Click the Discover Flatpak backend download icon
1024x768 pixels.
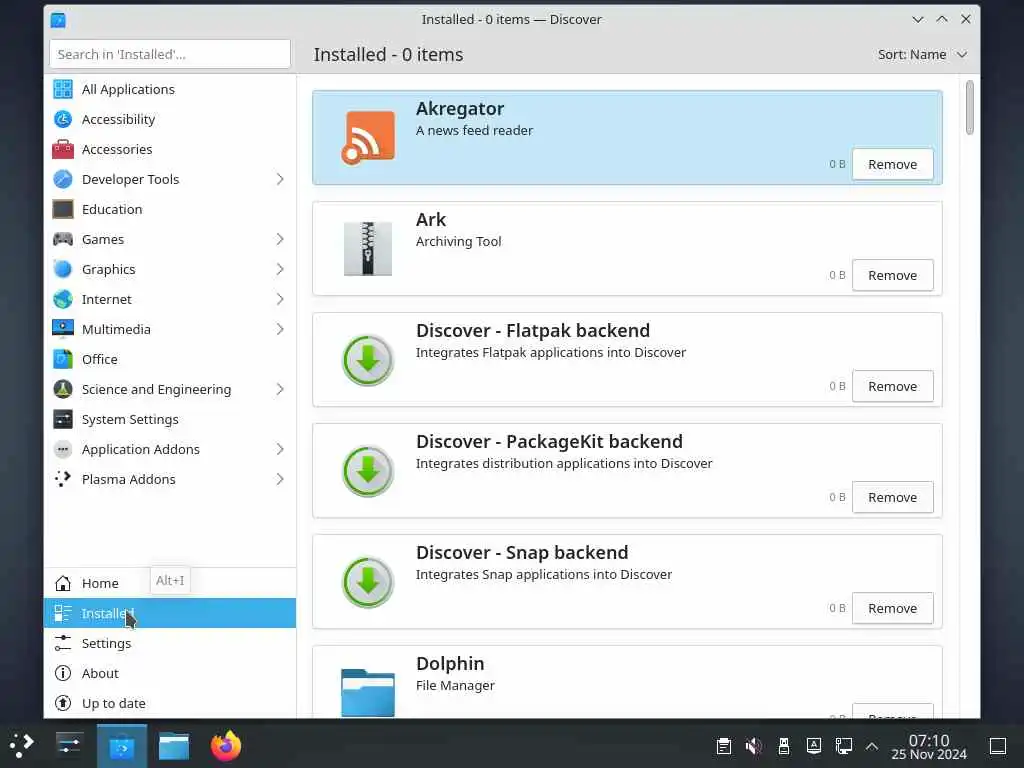[368, 360]
